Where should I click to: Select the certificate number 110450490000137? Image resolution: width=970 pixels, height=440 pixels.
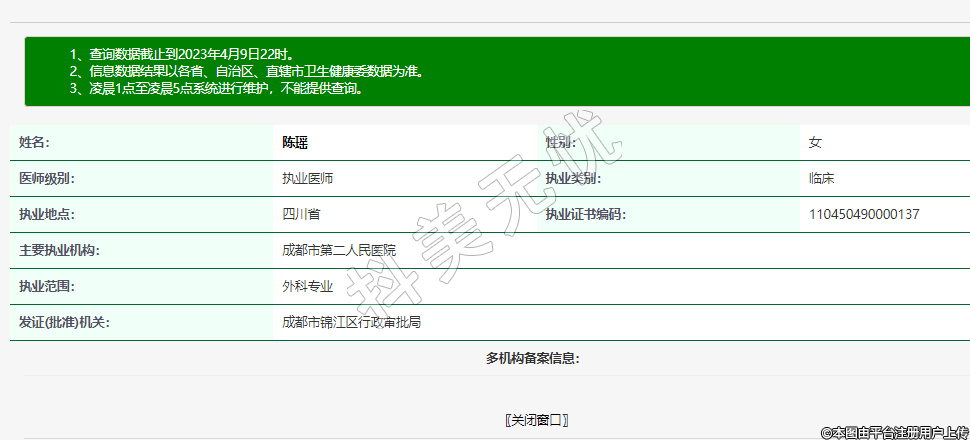point(863,215)
